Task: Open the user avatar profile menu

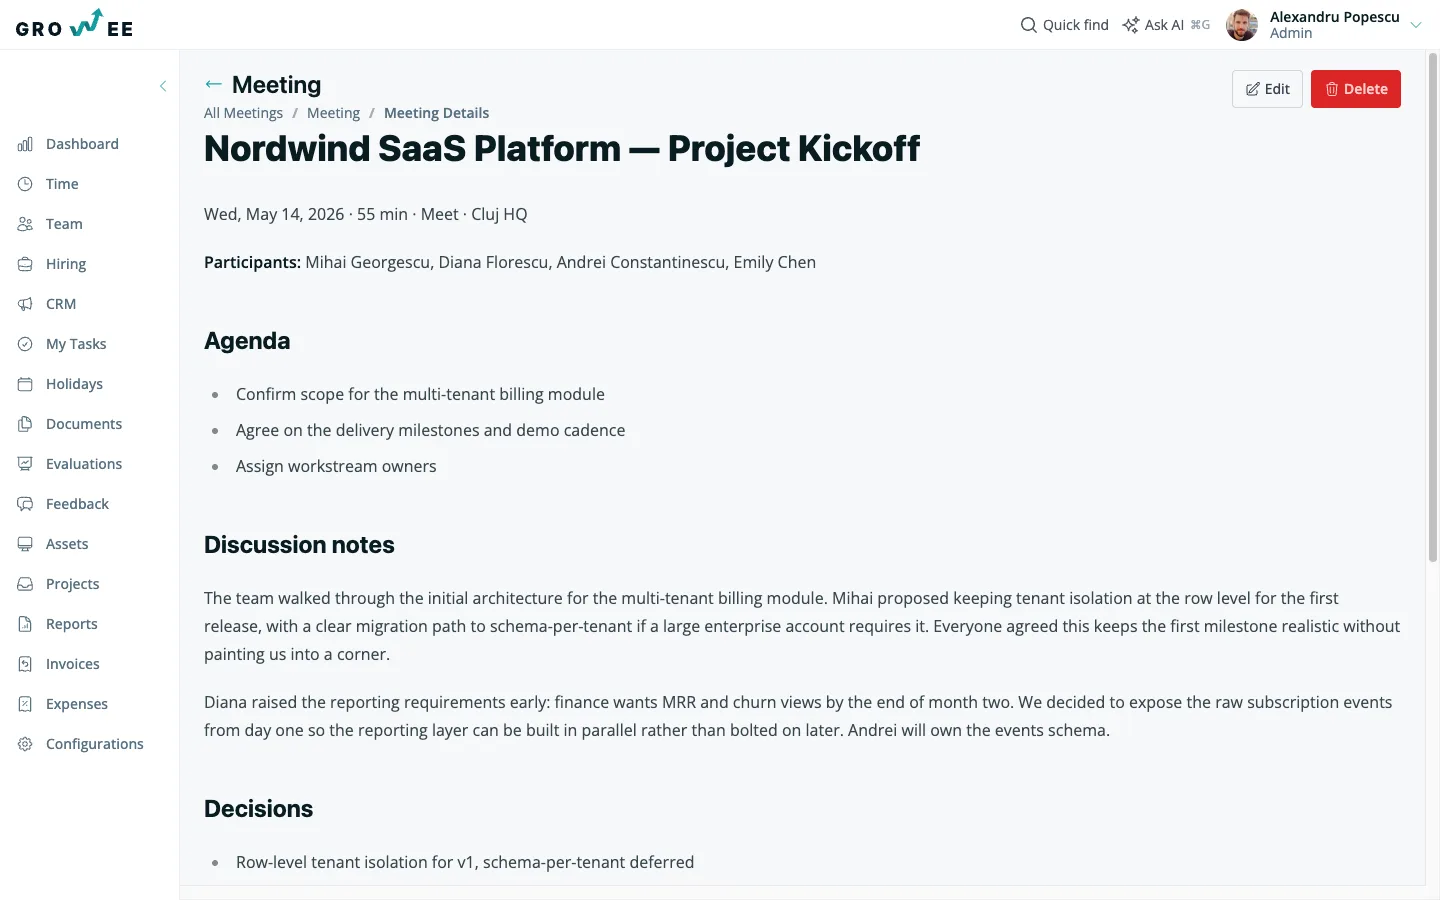Action: pyautogui.click(x=1242, y=25)
